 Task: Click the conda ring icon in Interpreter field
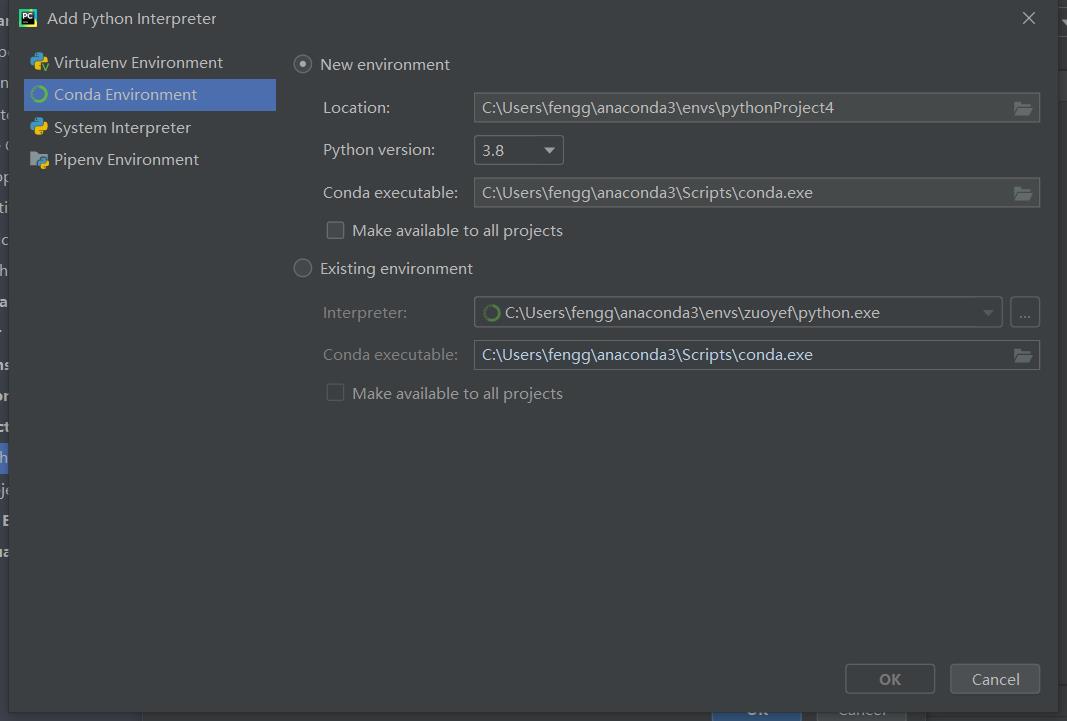(x=491, y=313)
